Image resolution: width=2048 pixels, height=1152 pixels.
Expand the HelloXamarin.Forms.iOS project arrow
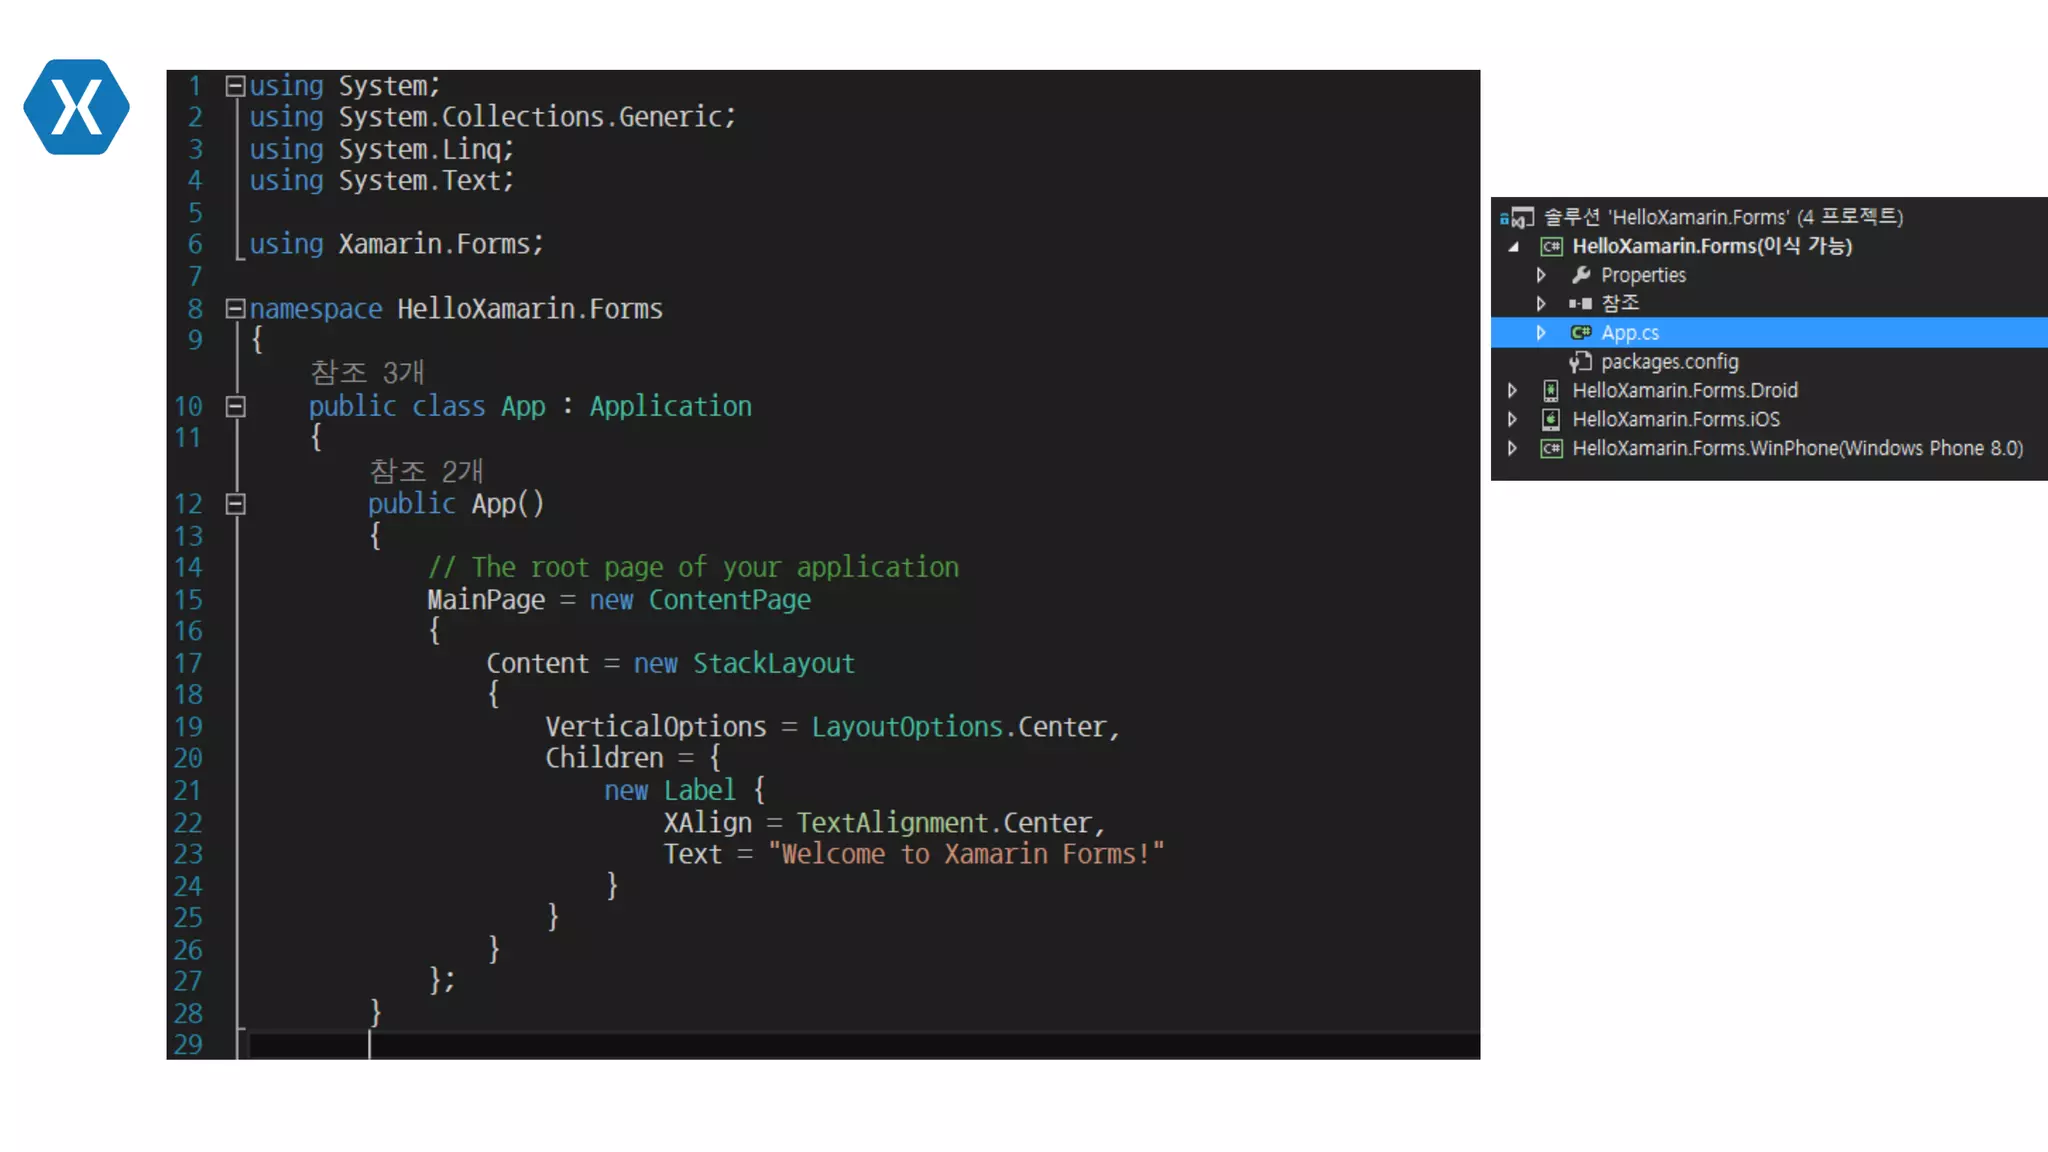point(1512,420)
